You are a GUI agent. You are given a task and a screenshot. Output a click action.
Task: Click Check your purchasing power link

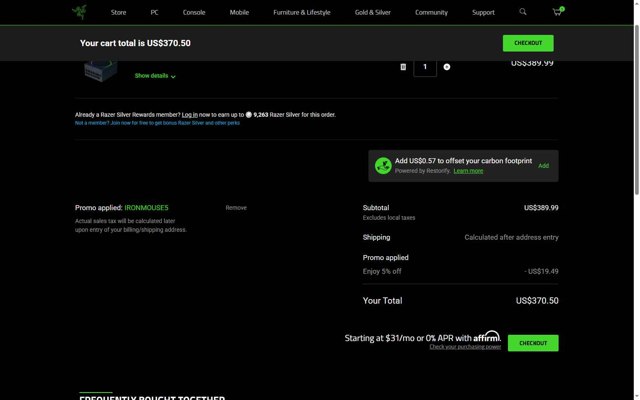(x=465, y=347)
